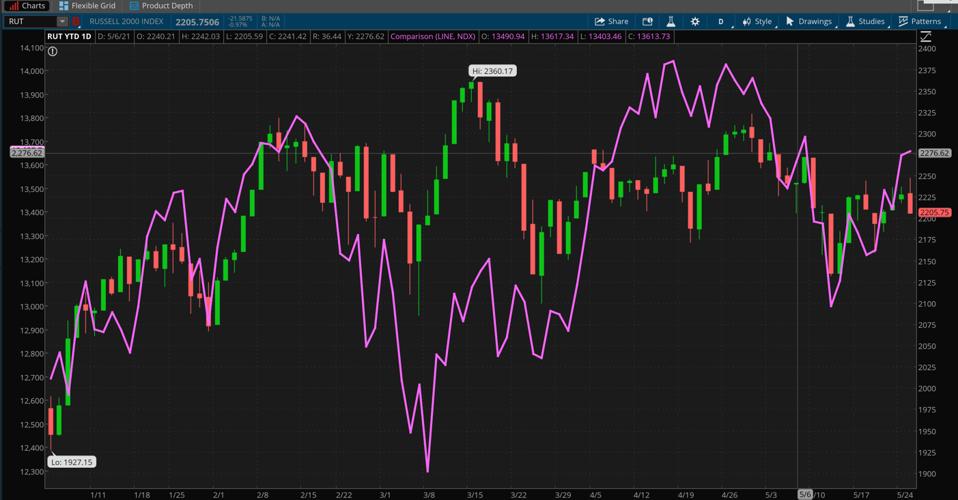Click the flask icon beside the gear
958x500 pixels.
click(x=671, y=21)
